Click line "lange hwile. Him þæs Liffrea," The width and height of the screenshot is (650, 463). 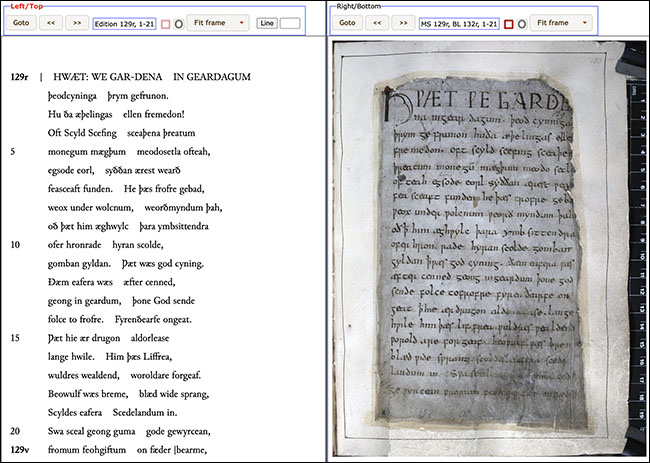pos(110,356)
